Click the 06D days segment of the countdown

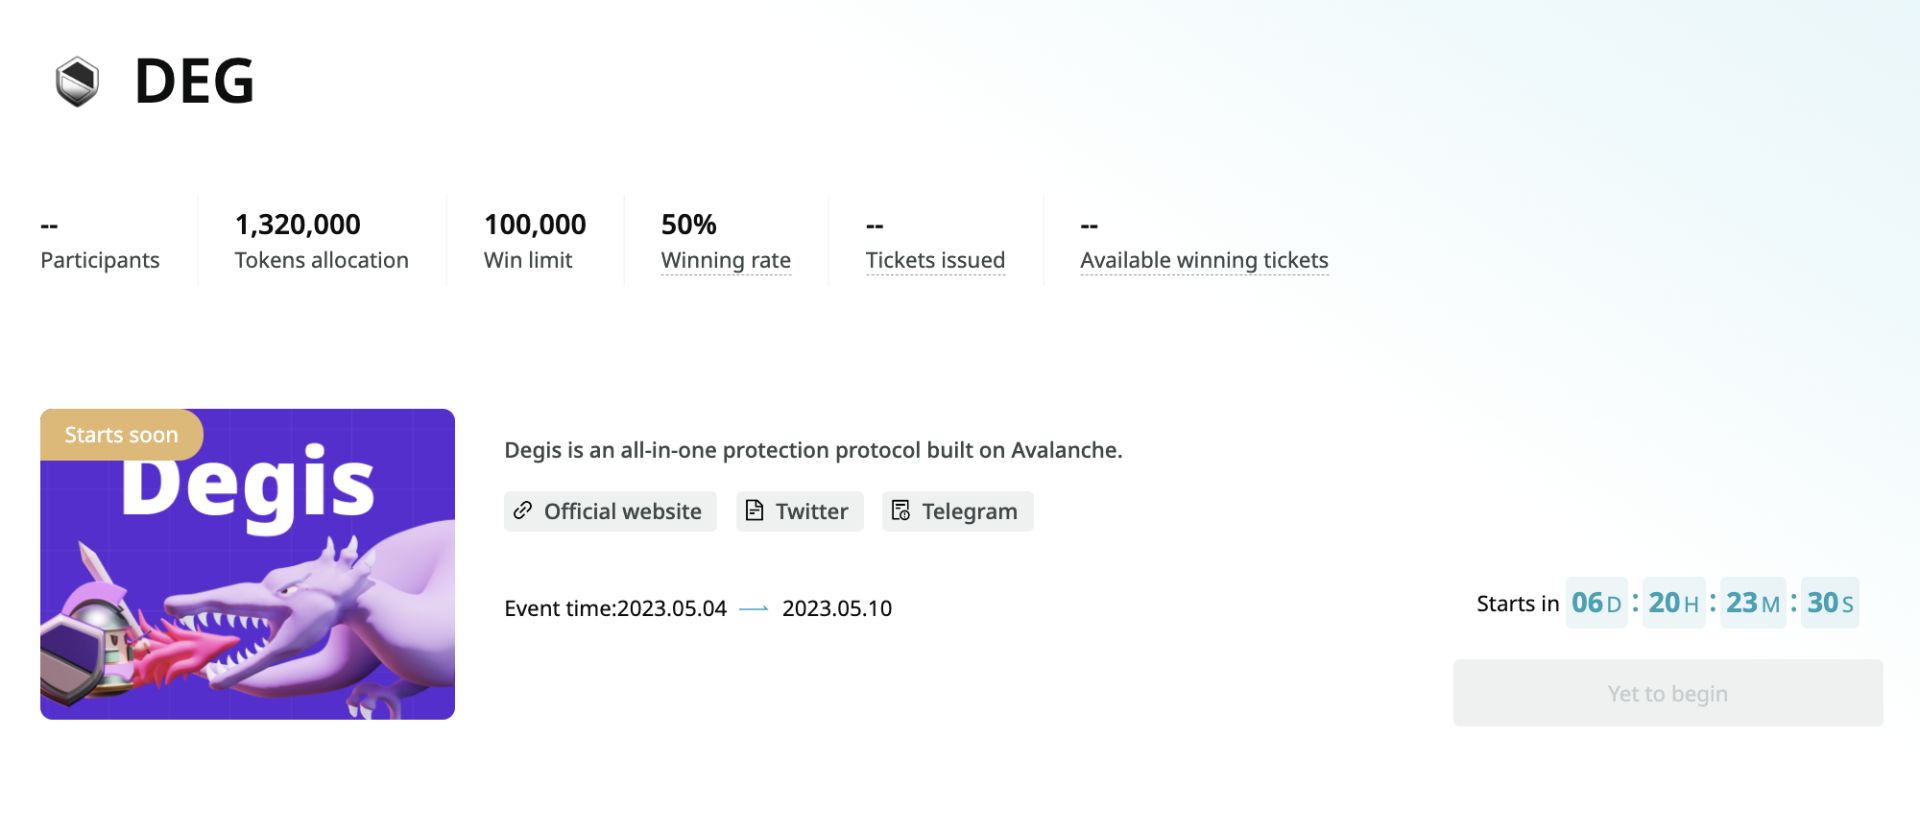point(1596,602)
